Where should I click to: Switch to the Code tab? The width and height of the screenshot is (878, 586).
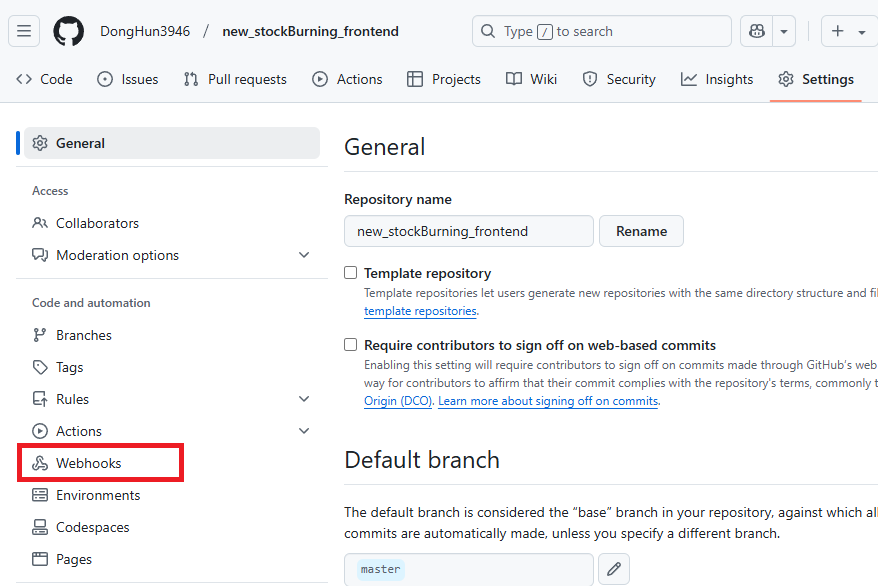(x=44, y=79)
